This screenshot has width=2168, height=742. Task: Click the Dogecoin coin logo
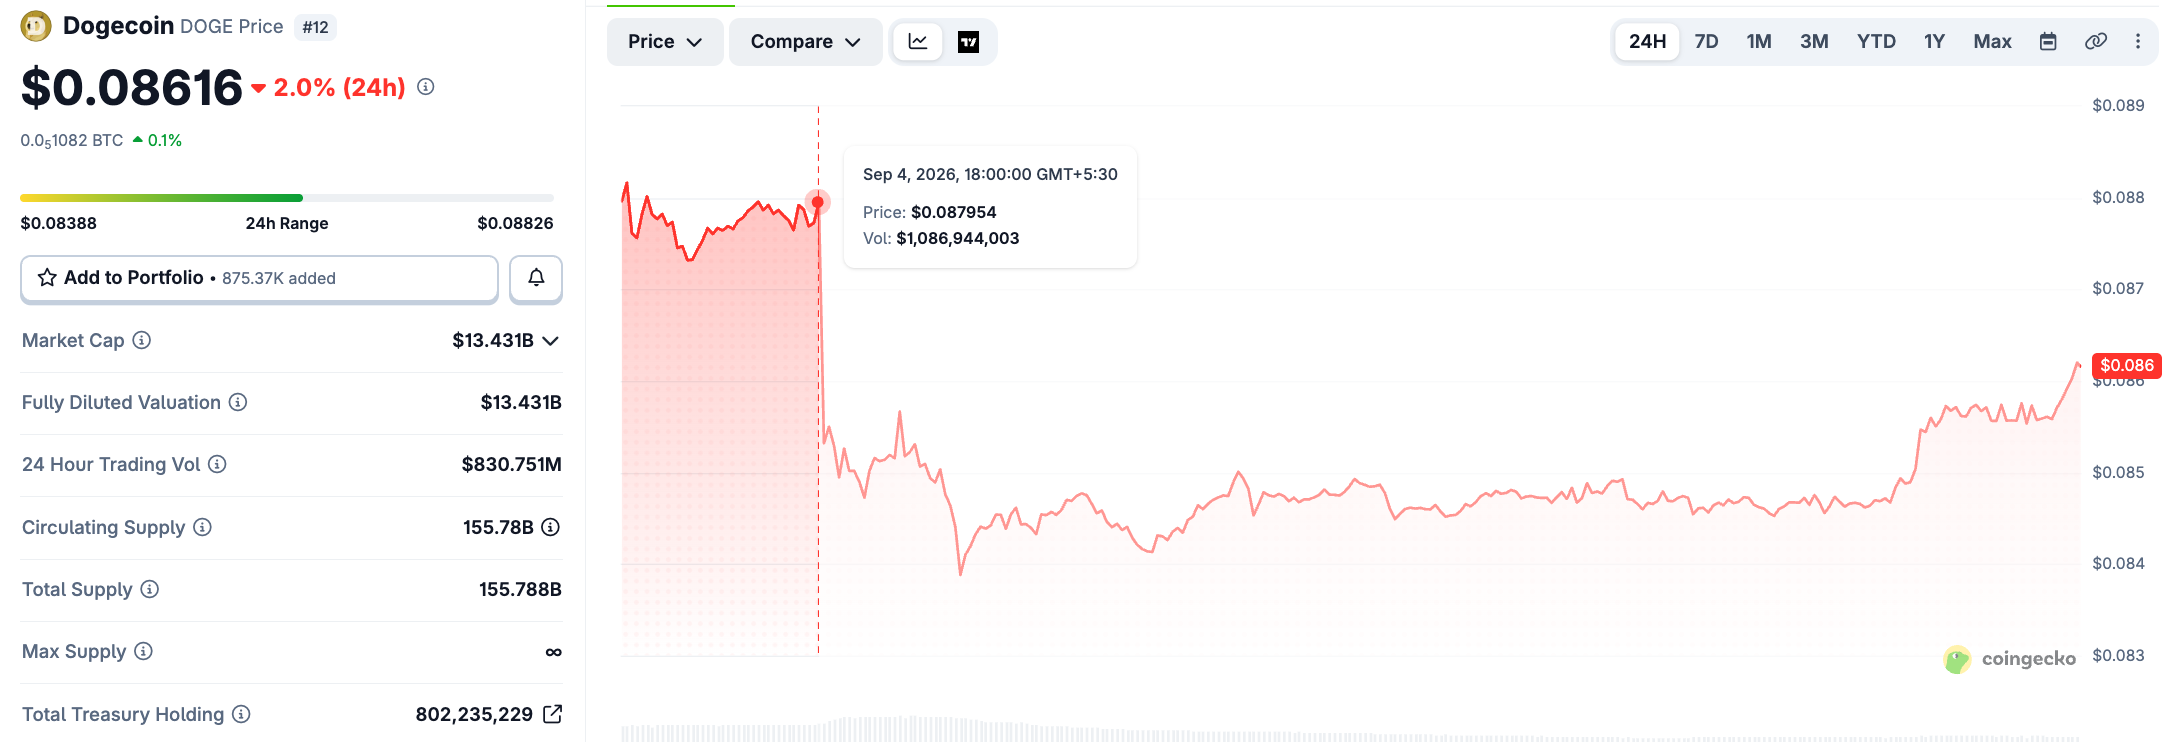coord(36,26)
